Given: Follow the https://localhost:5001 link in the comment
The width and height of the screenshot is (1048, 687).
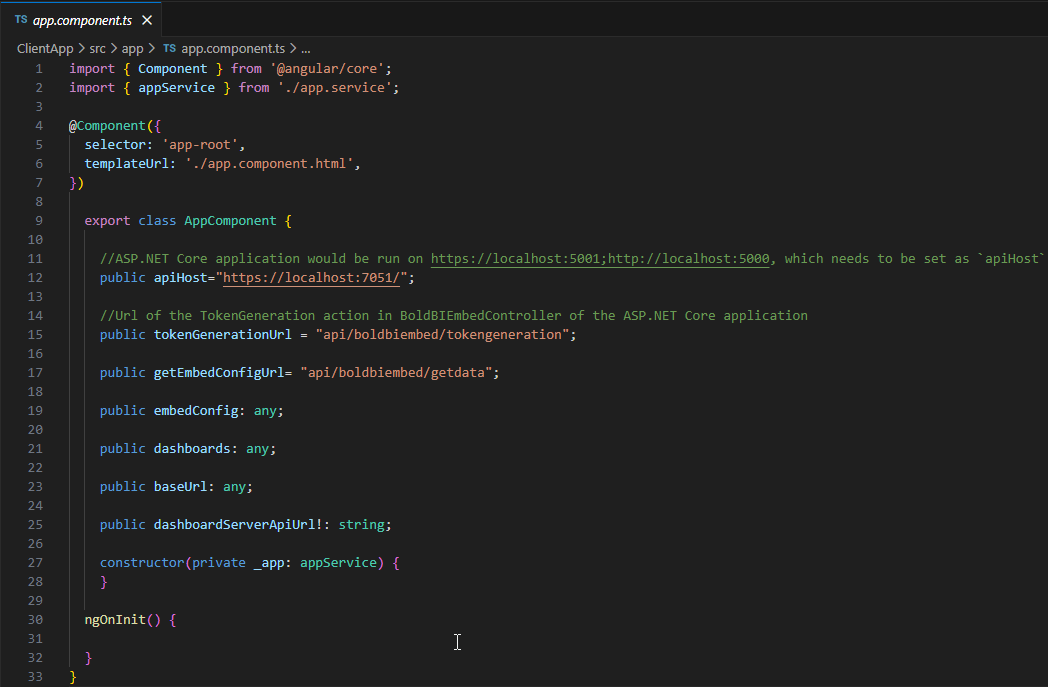Looking at the screenshot, I should (512, 257).
